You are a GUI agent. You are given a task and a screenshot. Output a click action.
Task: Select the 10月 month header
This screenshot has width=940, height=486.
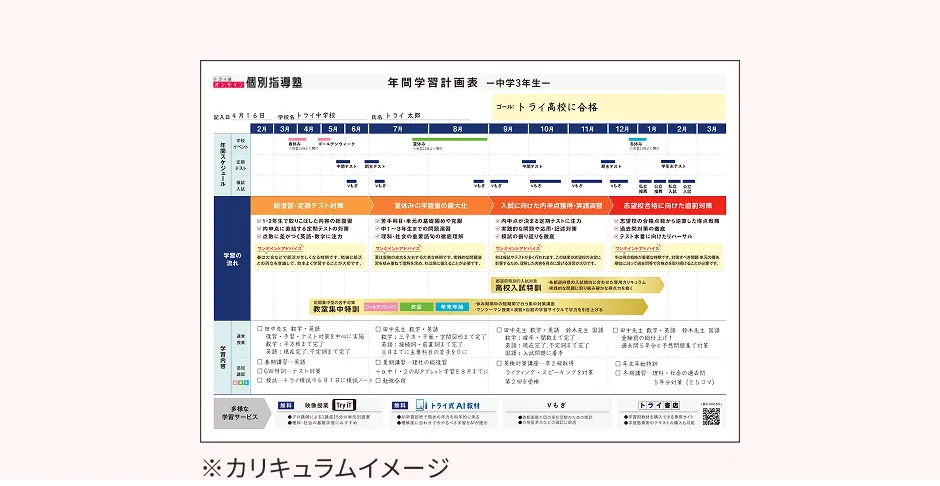547,129
